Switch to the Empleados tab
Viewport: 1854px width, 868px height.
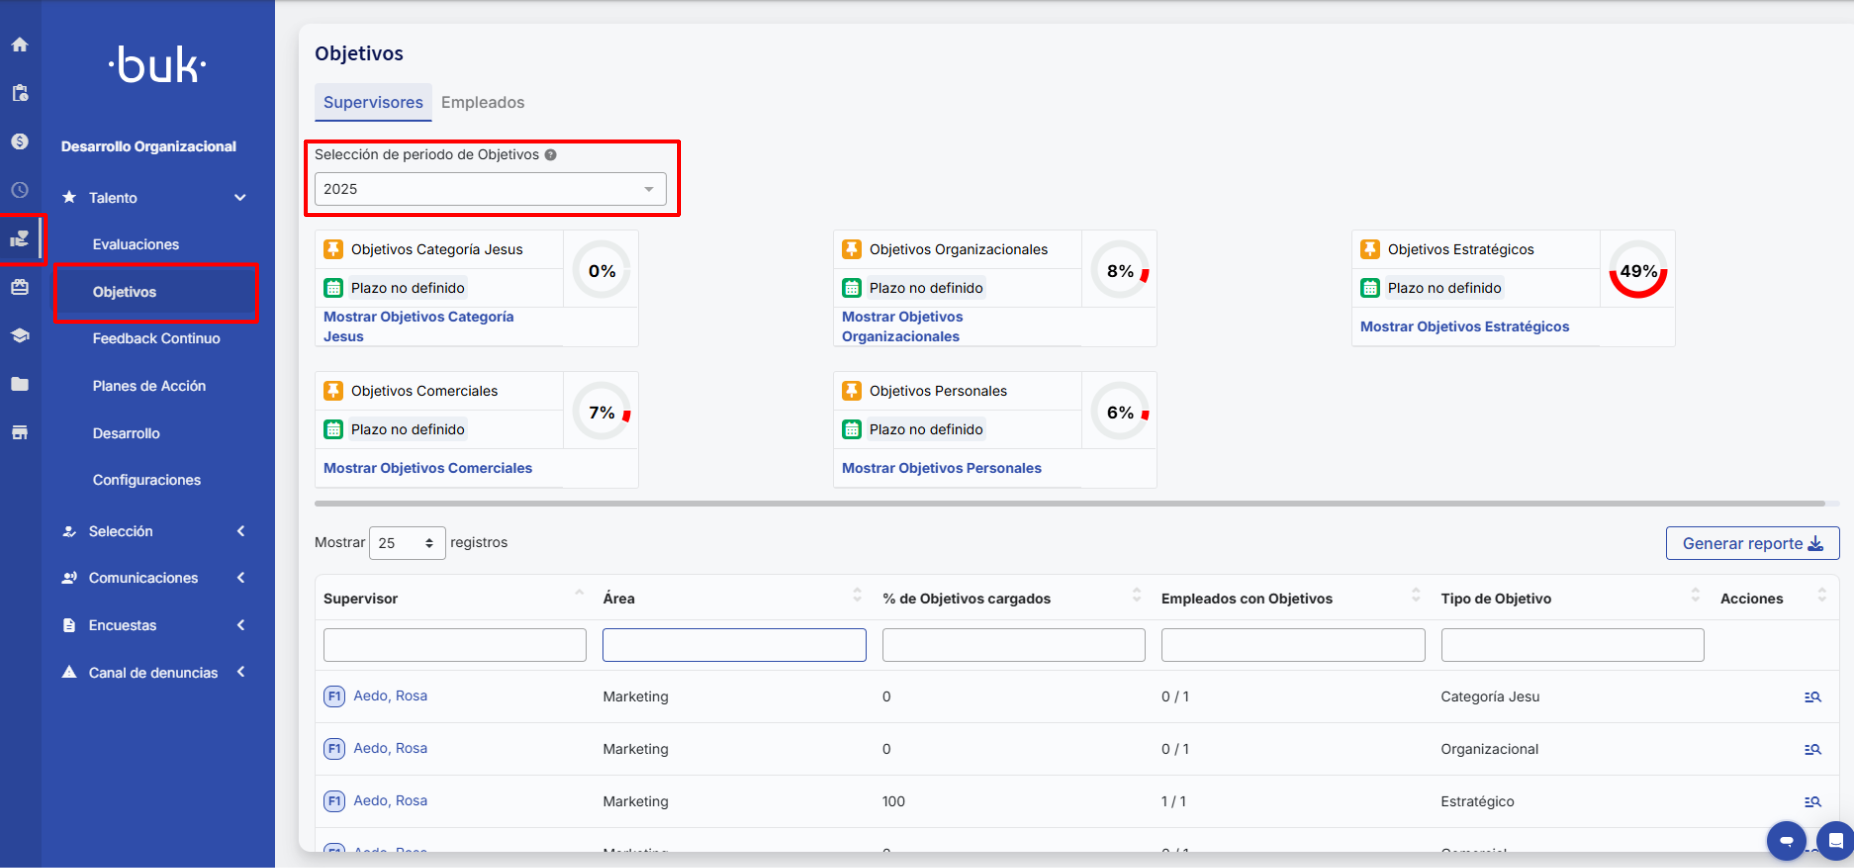(x=482, y=102)
